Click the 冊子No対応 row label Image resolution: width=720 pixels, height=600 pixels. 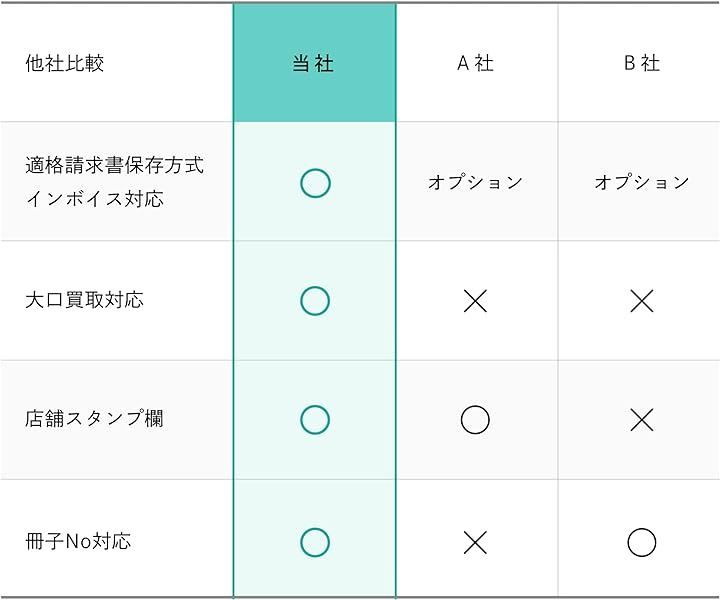[78, 542]
